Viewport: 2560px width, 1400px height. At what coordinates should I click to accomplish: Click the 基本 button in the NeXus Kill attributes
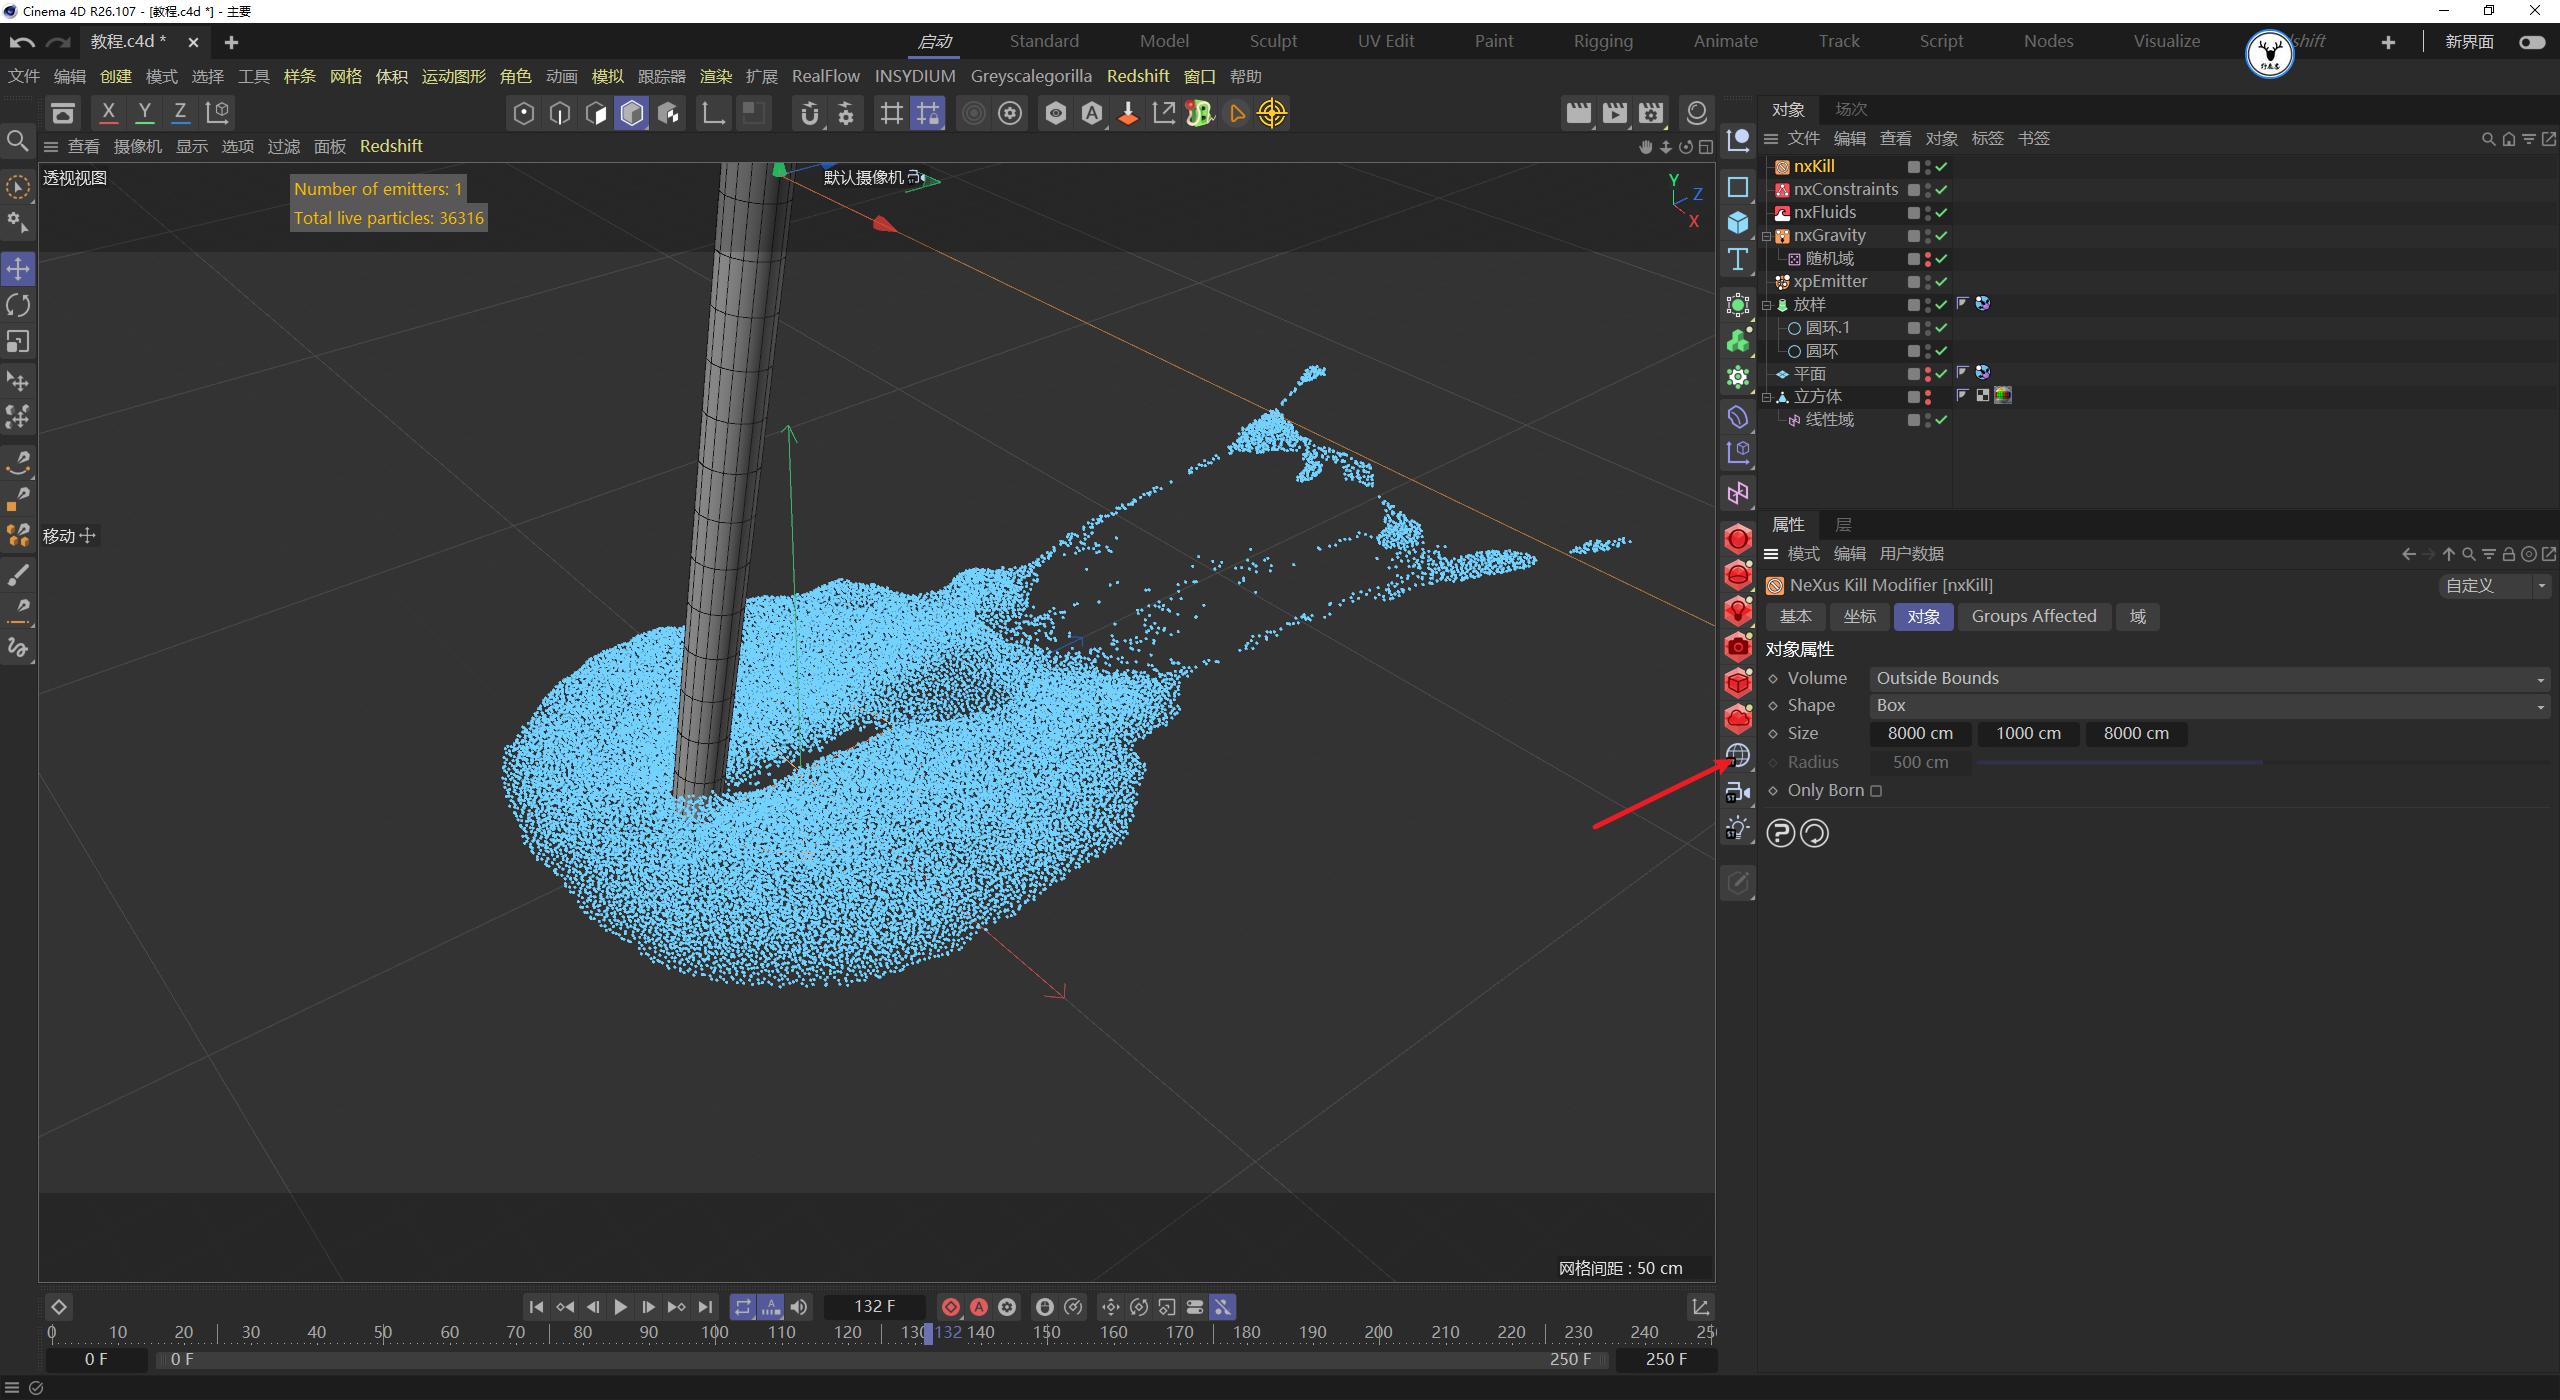1795,616
